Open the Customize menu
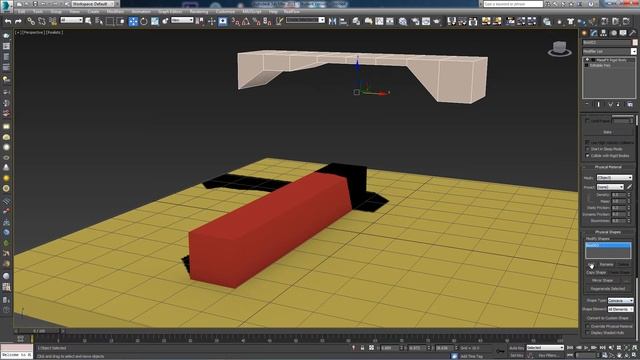Image resolution: width=640 pixels, height=360 pixels. tap(225, 12)
